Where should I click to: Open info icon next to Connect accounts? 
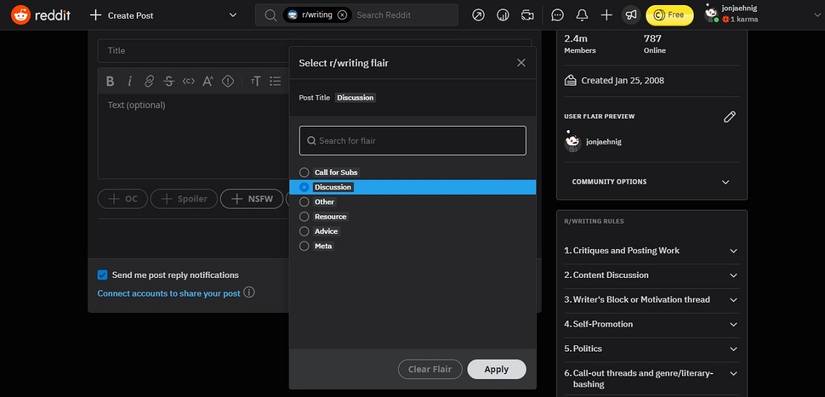[x=249, y=292]
